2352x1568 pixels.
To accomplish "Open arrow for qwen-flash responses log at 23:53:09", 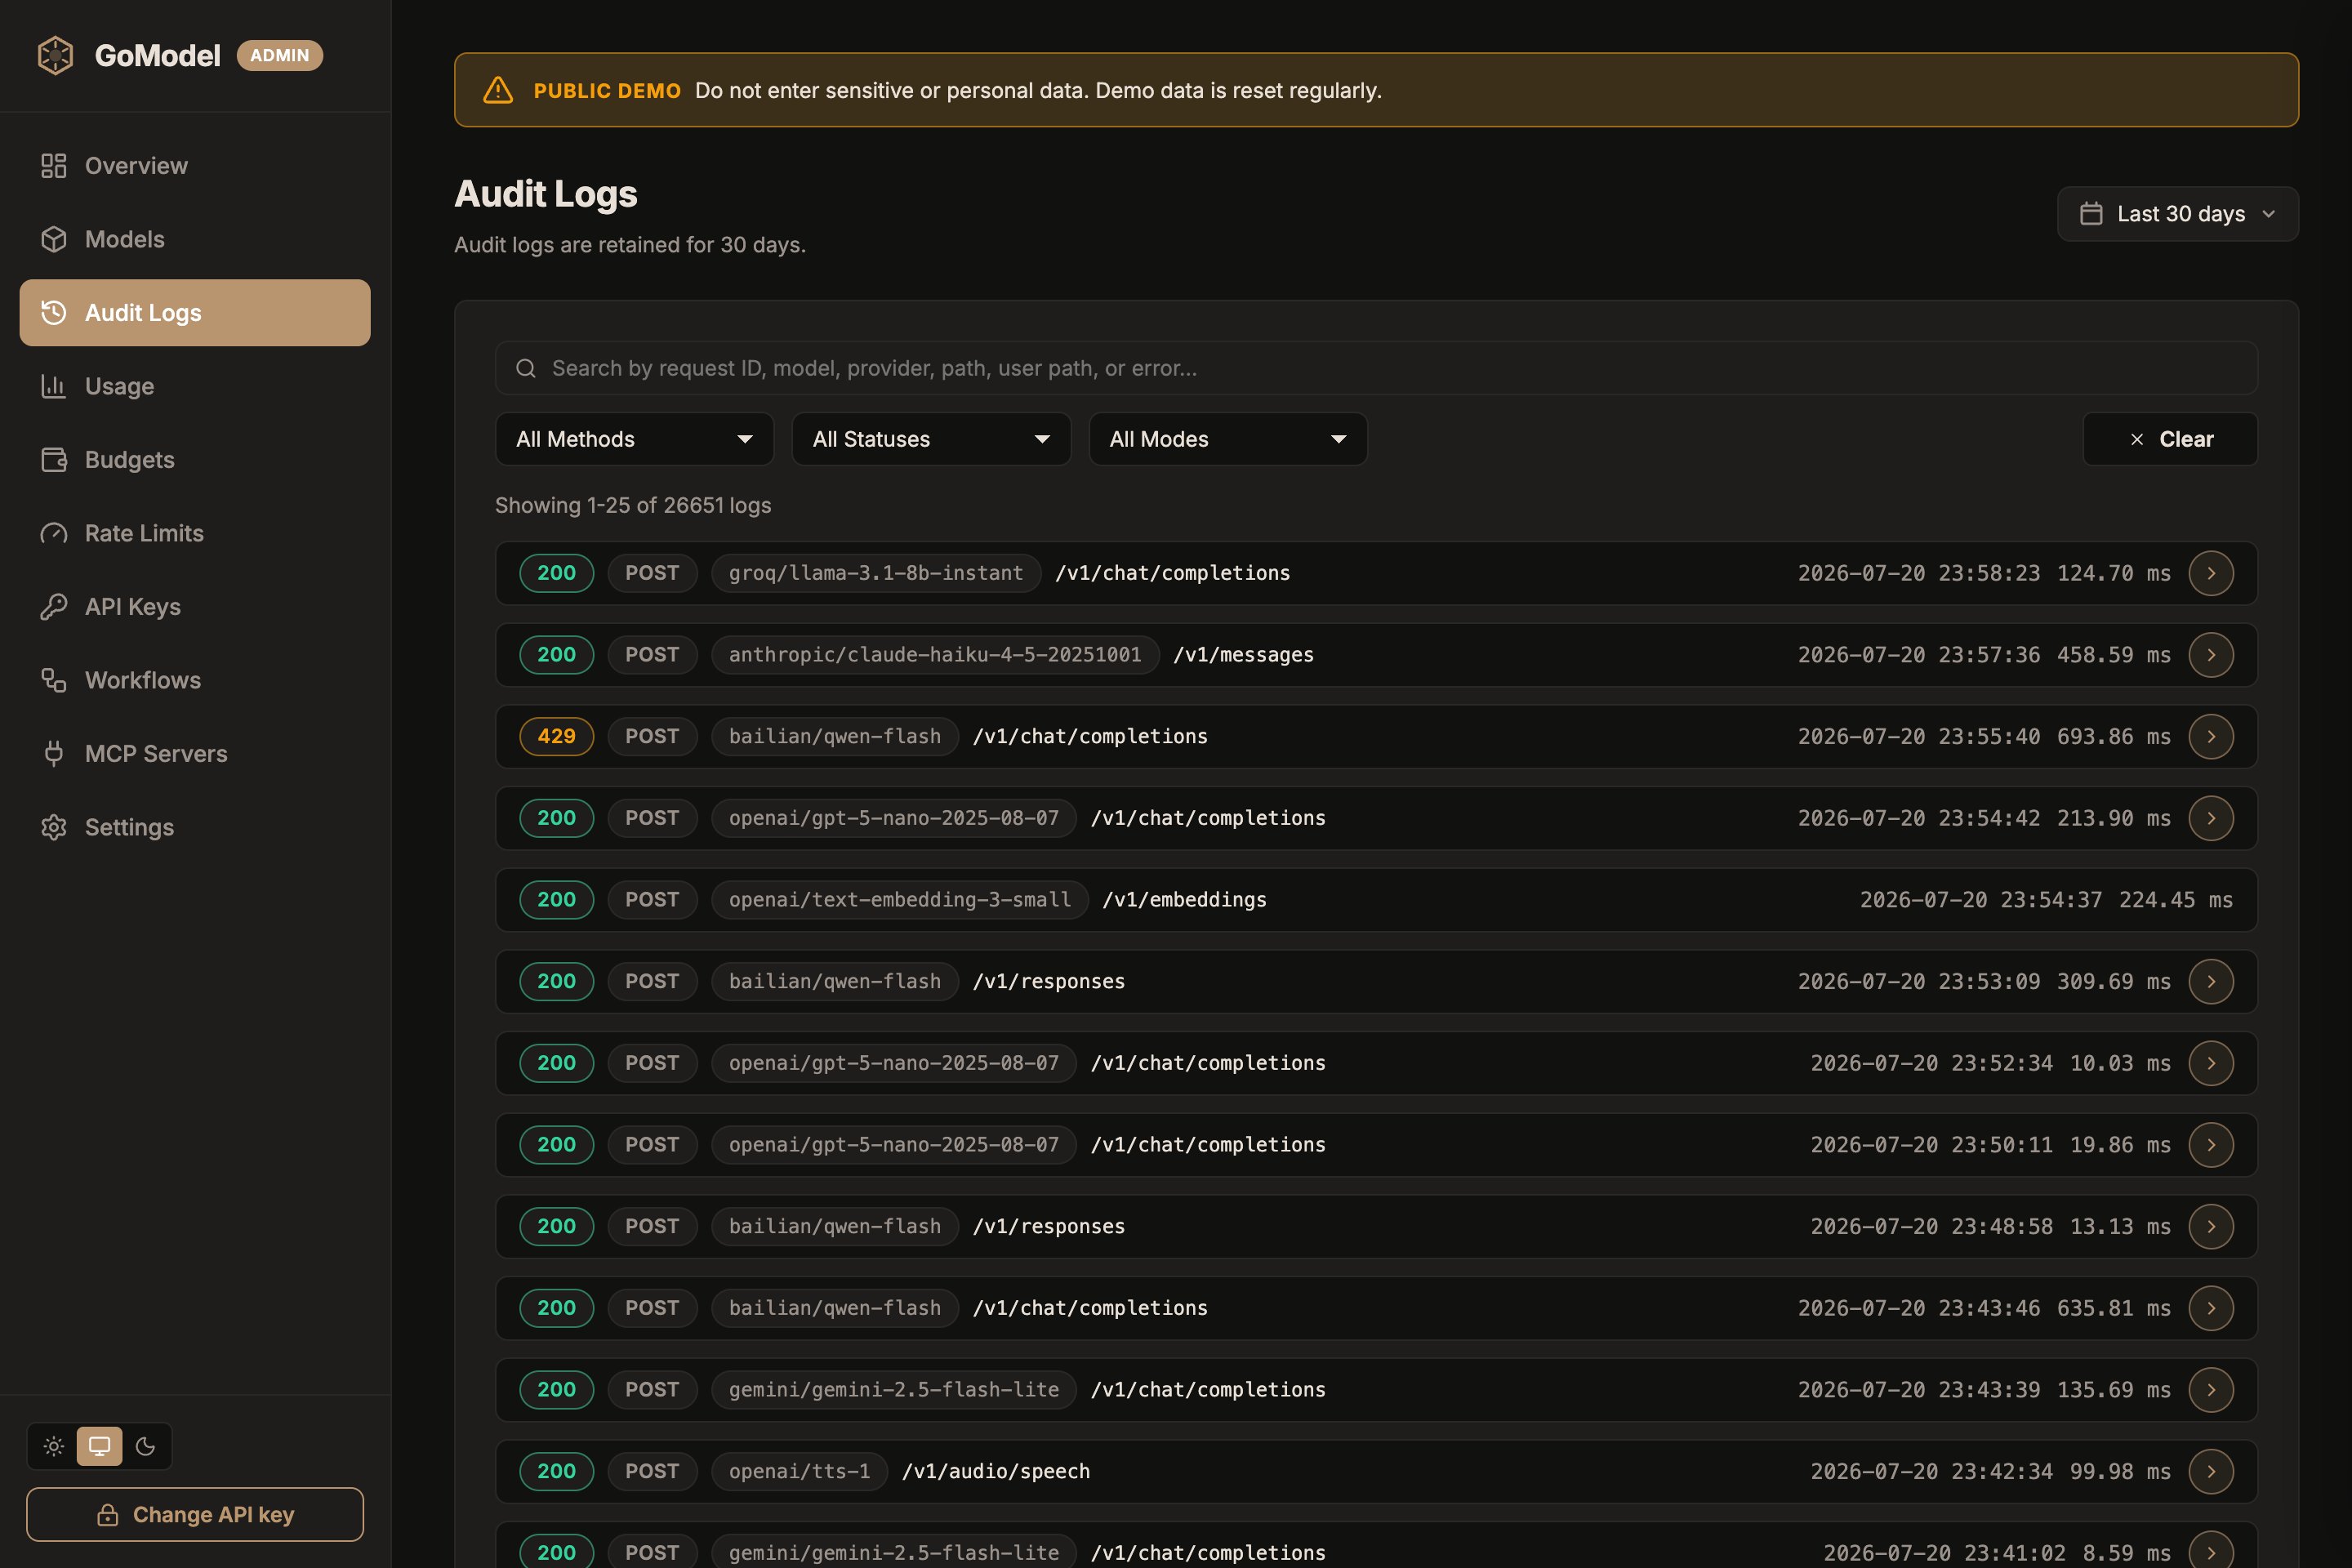I will tap(2211, 982).
